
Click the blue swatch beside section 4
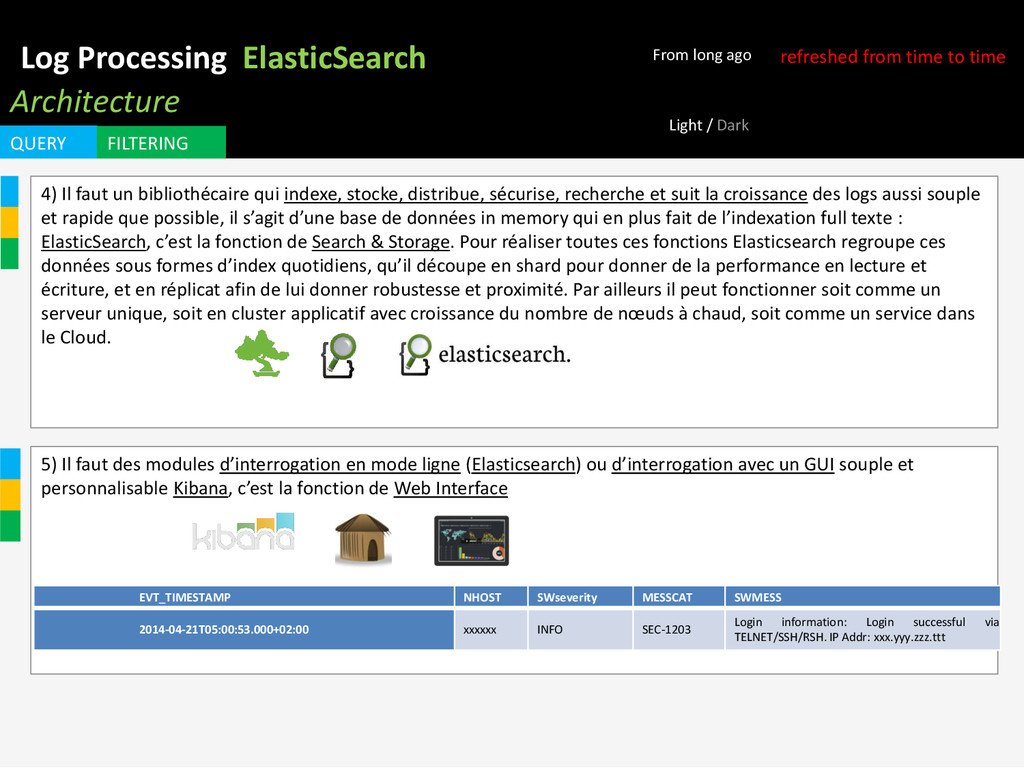[9, 191]
